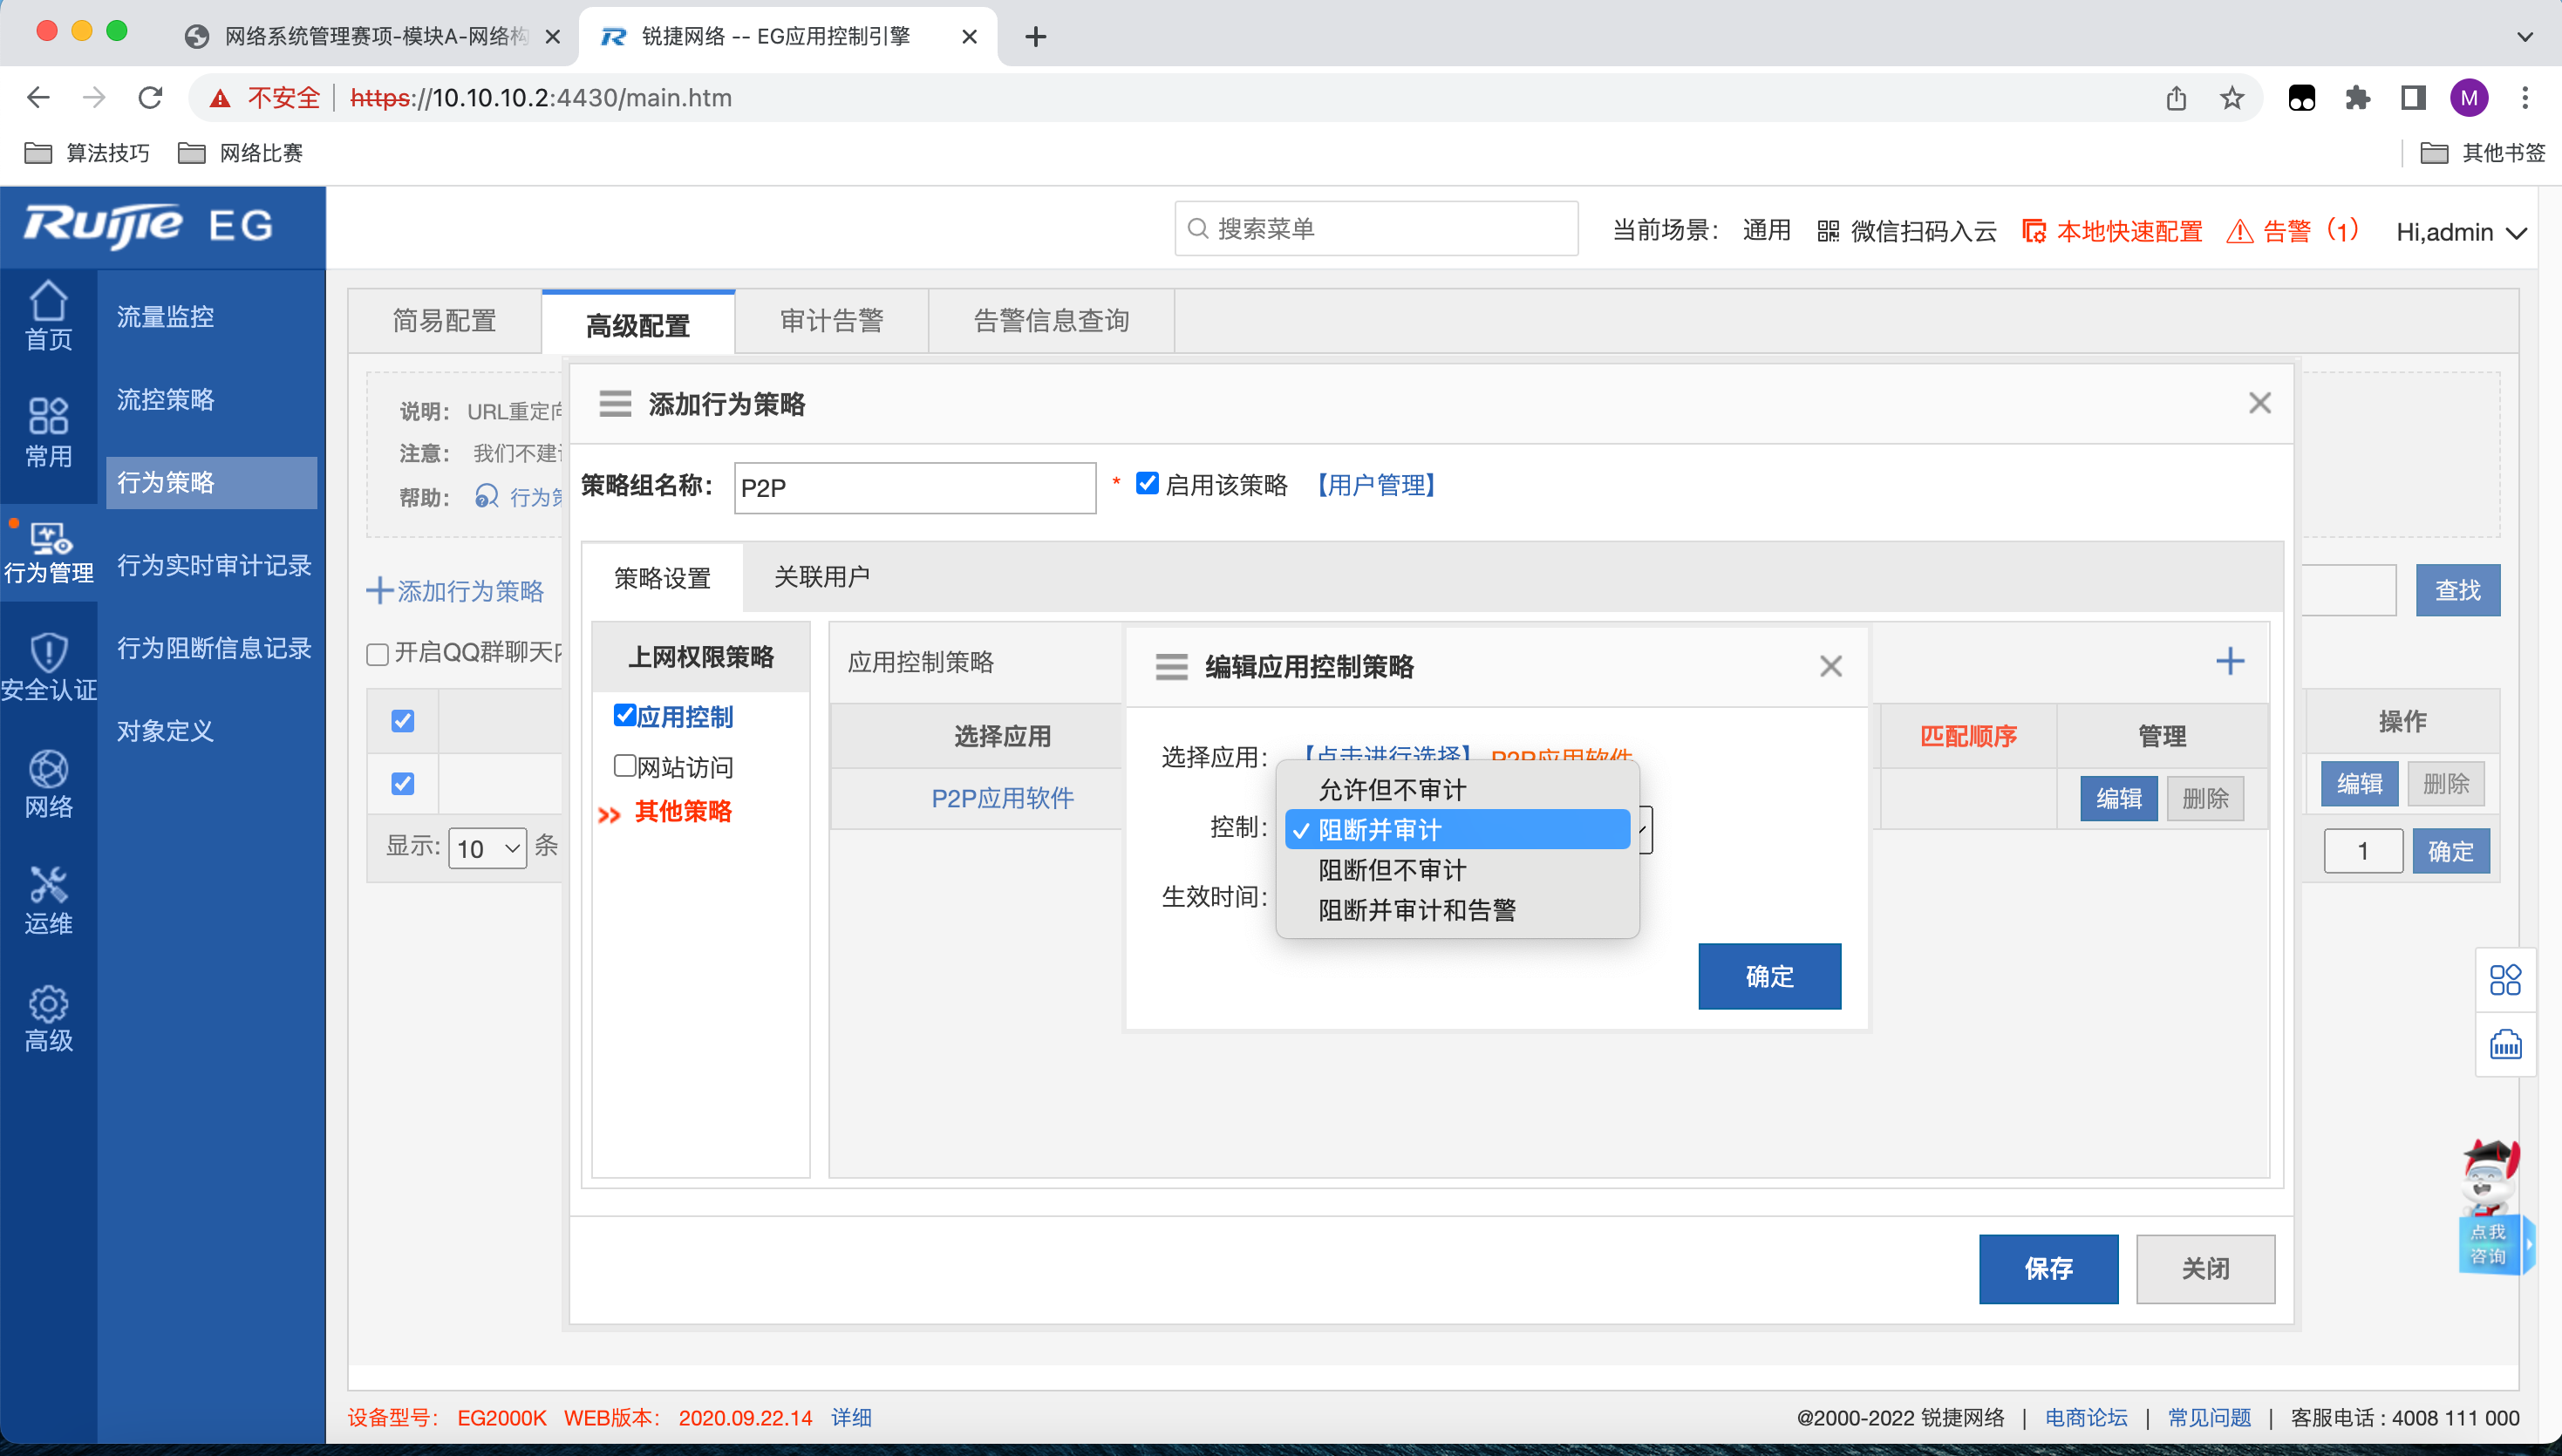This screenshot has height=1456, width=2562.
Task: Select 允许但不审计 from the control dropdown
Action: pos(1457,790)
